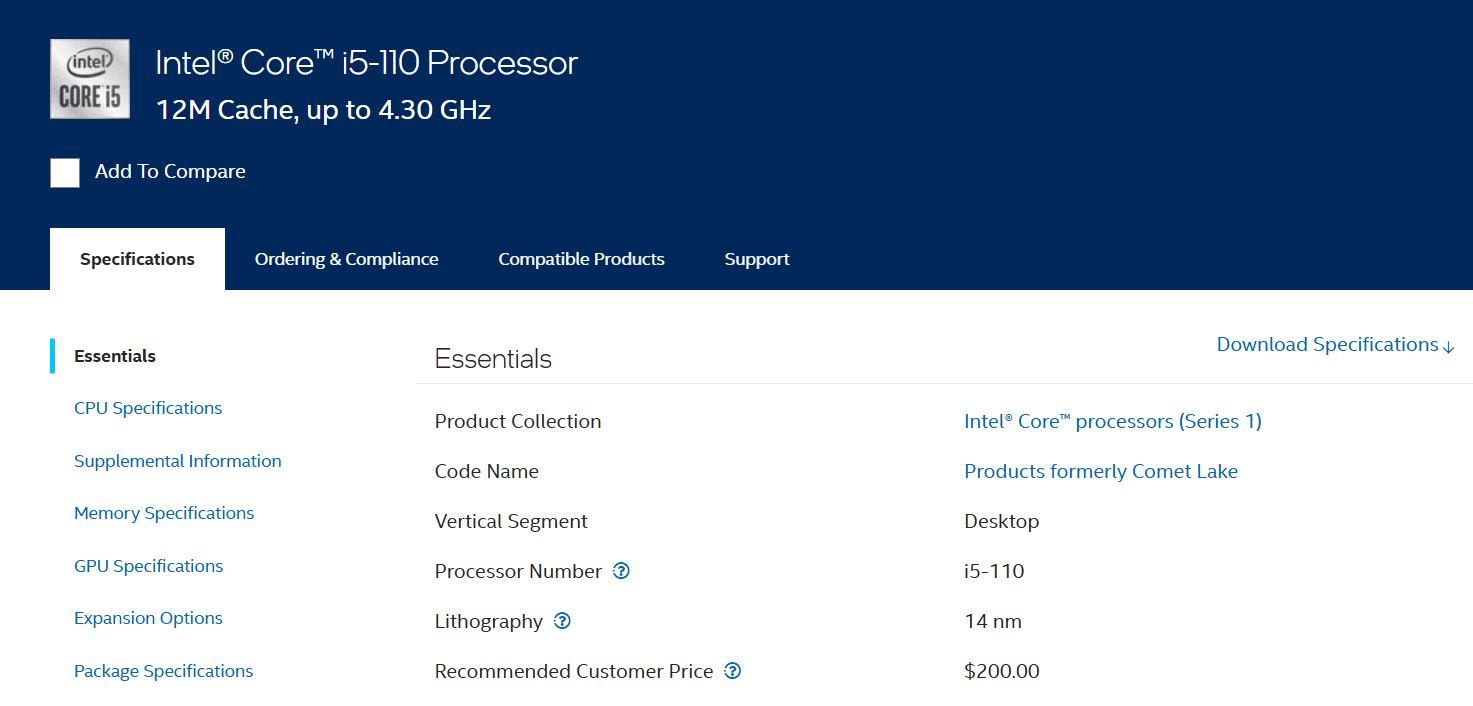Viewport: 1473px width, 706px height.
Task: Select the Support tab
Action: point(756,258)
